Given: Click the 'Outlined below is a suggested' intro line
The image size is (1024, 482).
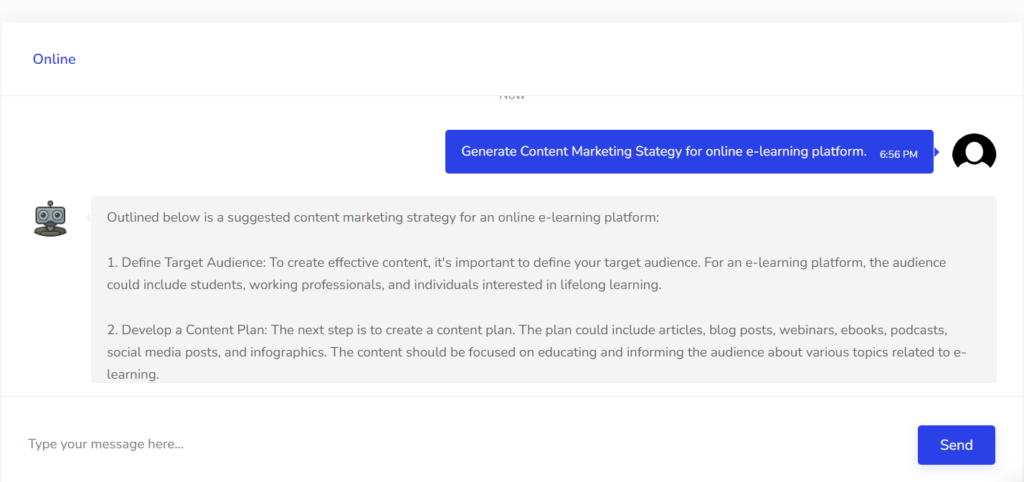Looking at the screenshot, I should pyautogui.click(x=383, y=217).
